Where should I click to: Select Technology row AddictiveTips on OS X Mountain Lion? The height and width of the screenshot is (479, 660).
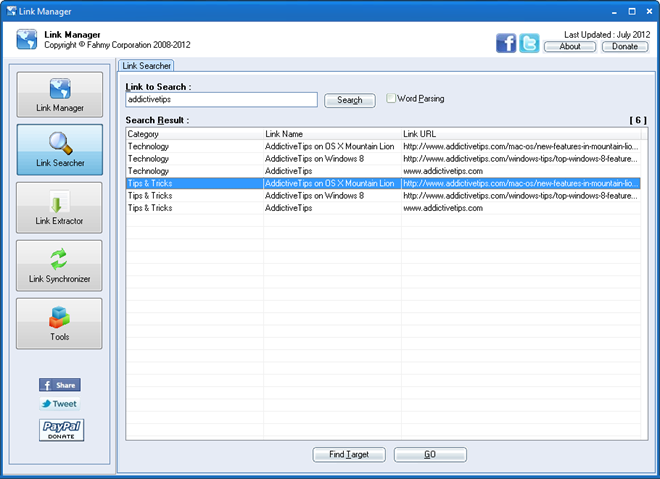point(383,146)
